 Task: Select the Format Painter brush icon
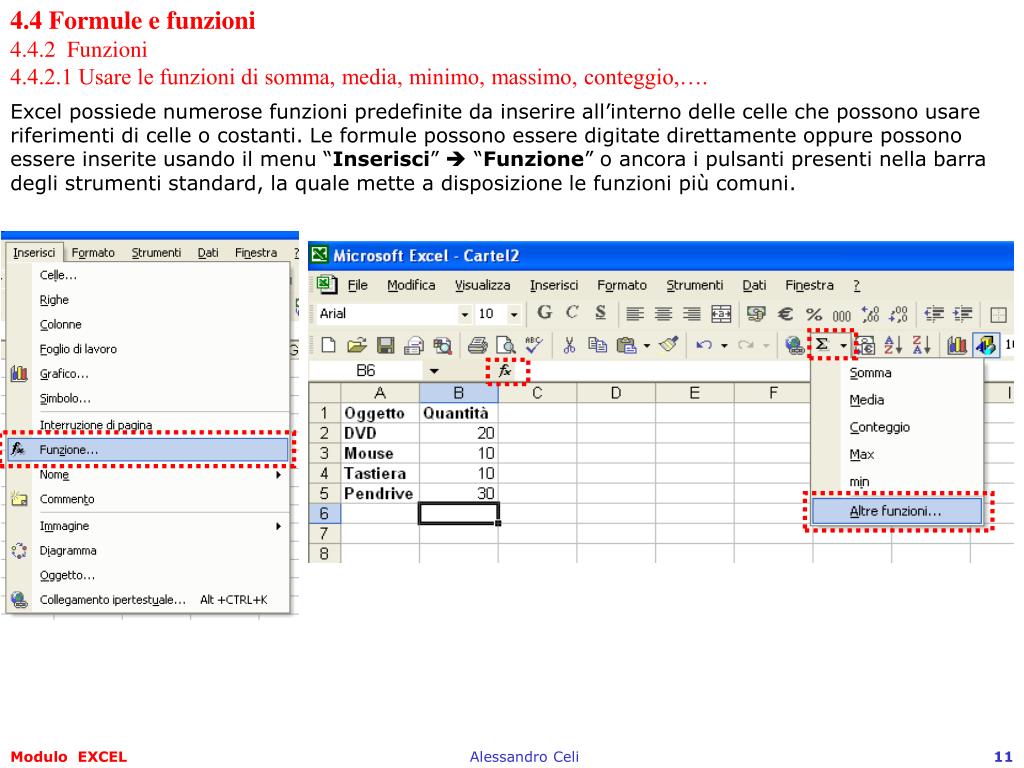pyautogui.click(x=669, y=344)
